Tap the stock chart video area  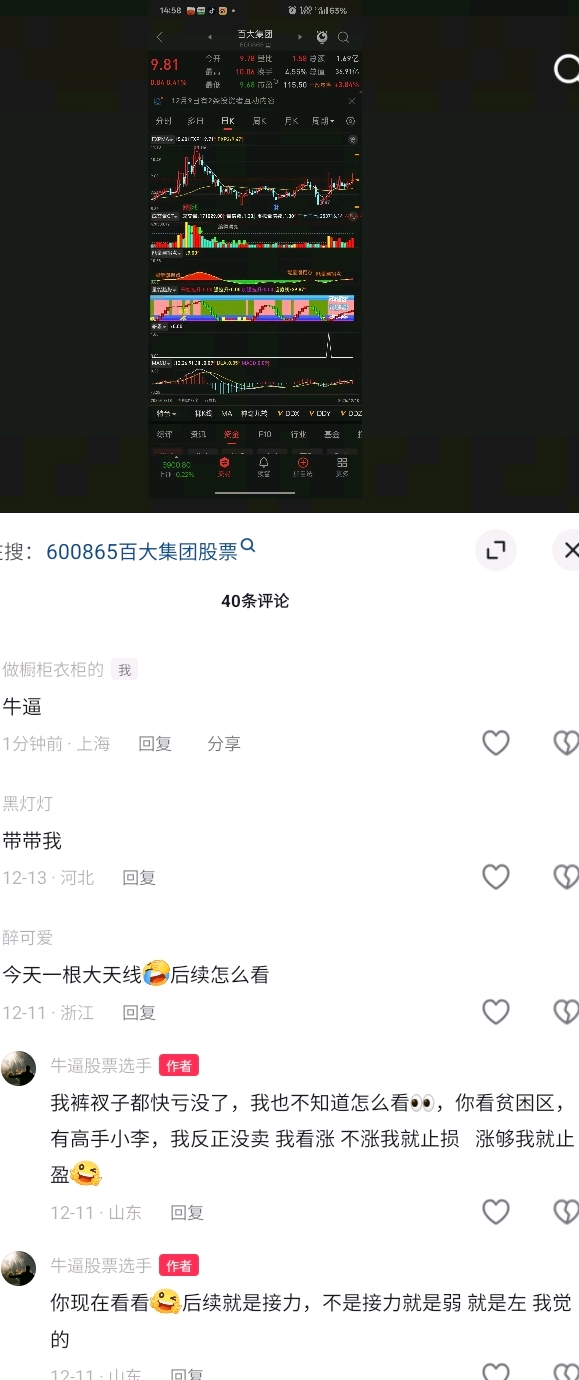[x=256, y=250]
